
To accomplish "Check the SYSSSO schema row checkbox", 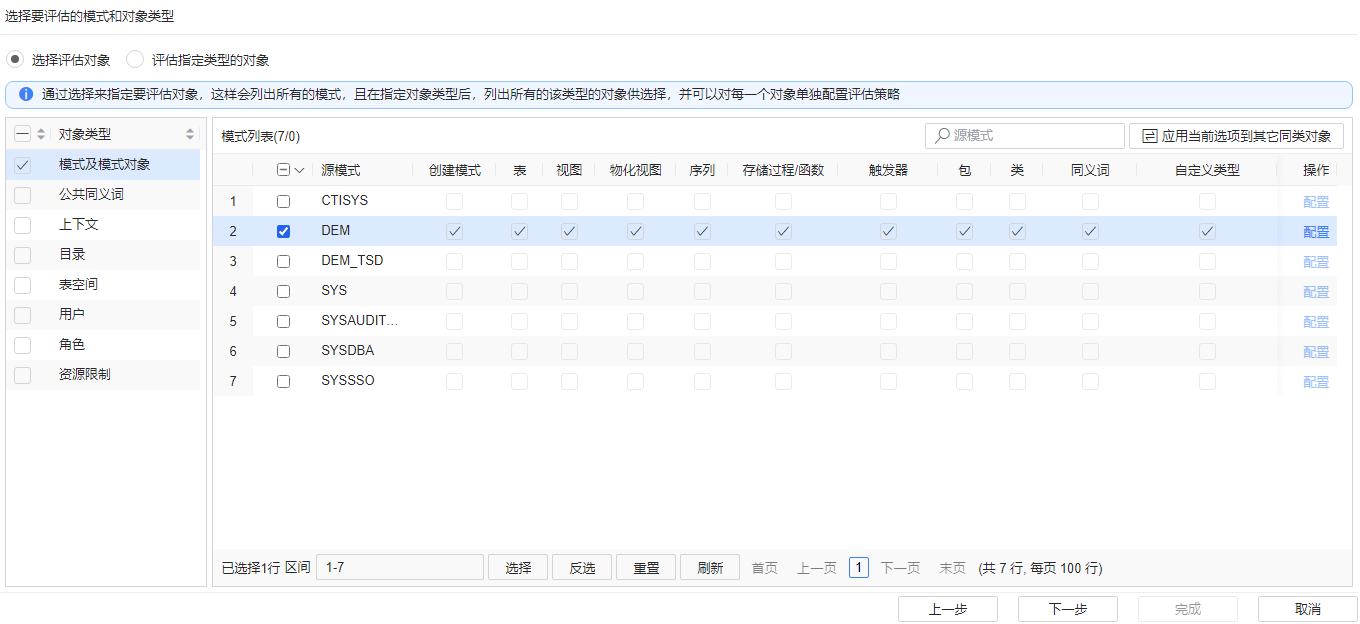I will tap(283, 381).
